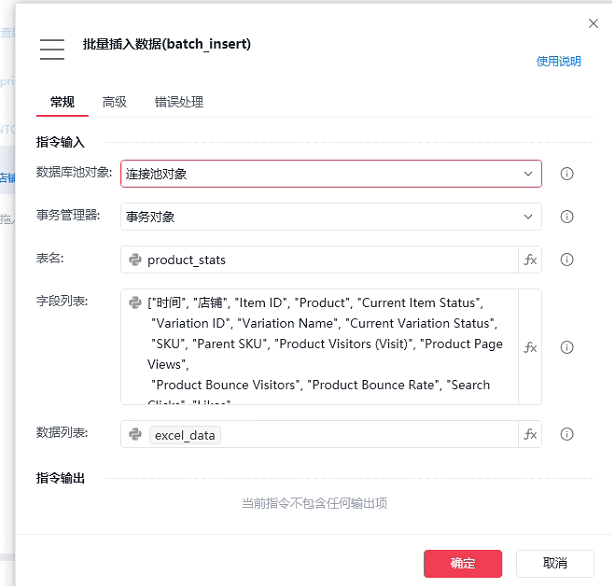Click the info icon next to 字段列表

tap(567, 347)
